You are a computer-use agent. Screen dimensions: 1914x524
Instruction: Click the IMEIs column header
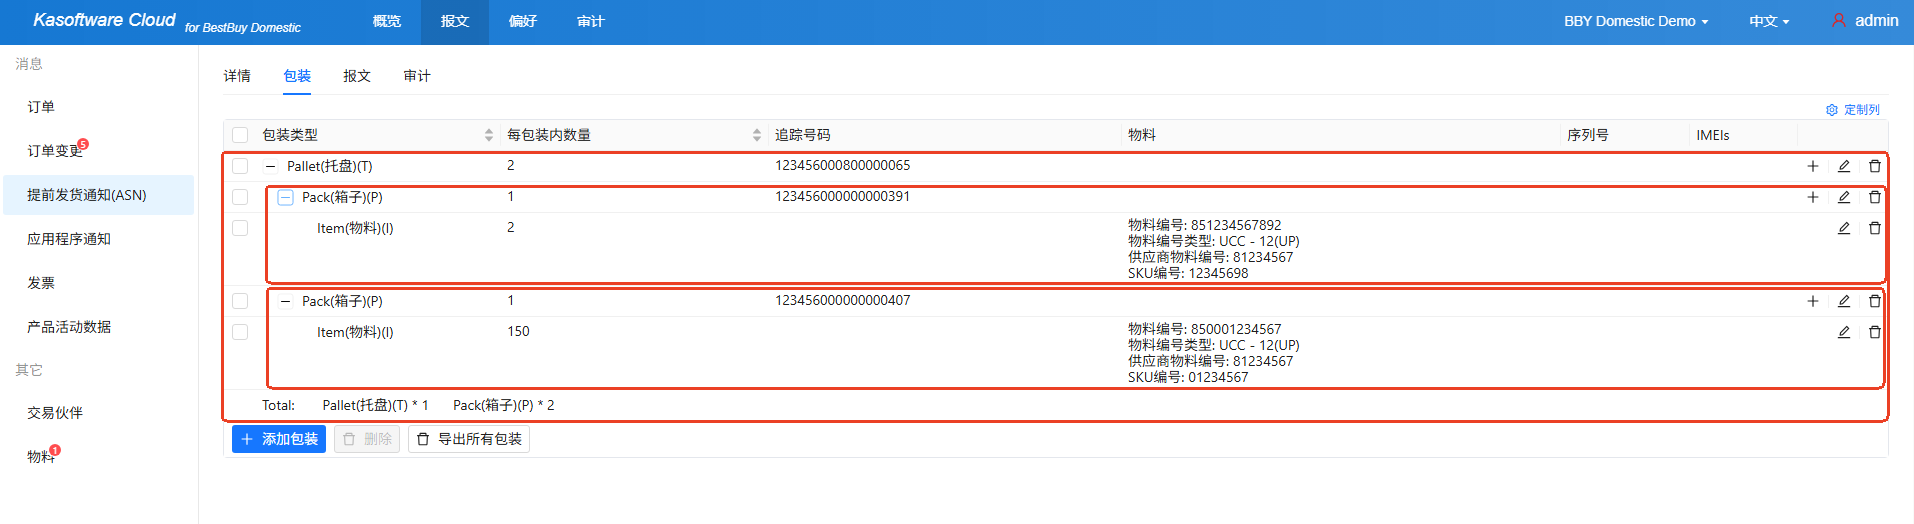(1712, 135)
